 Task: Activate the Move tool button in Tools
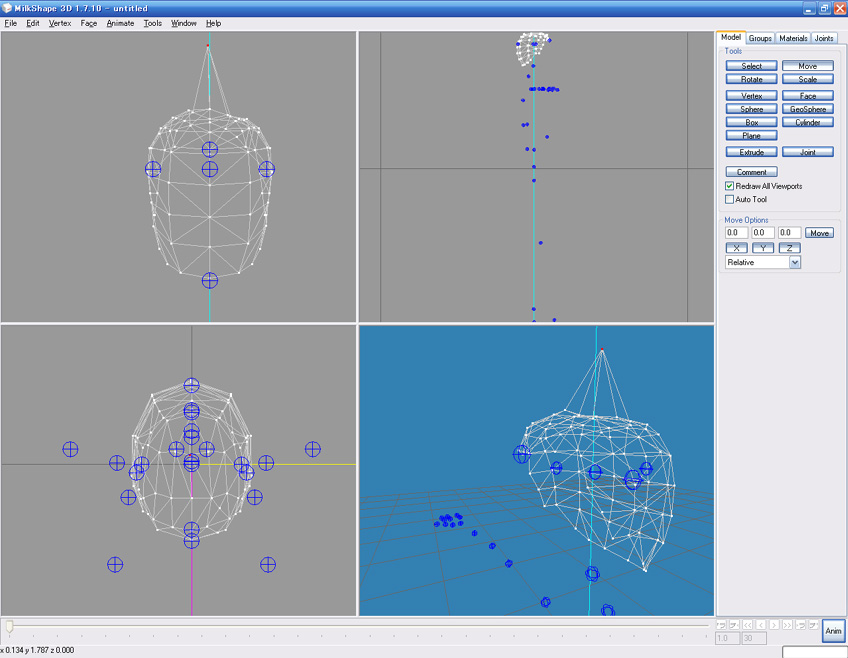tap(807, 66)
